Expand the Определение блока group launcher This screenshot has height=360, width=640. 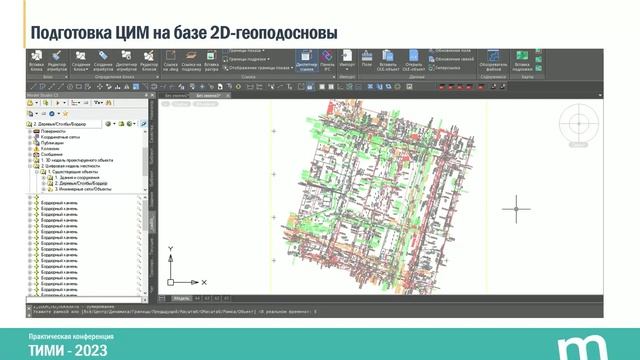tap(157, 77)
